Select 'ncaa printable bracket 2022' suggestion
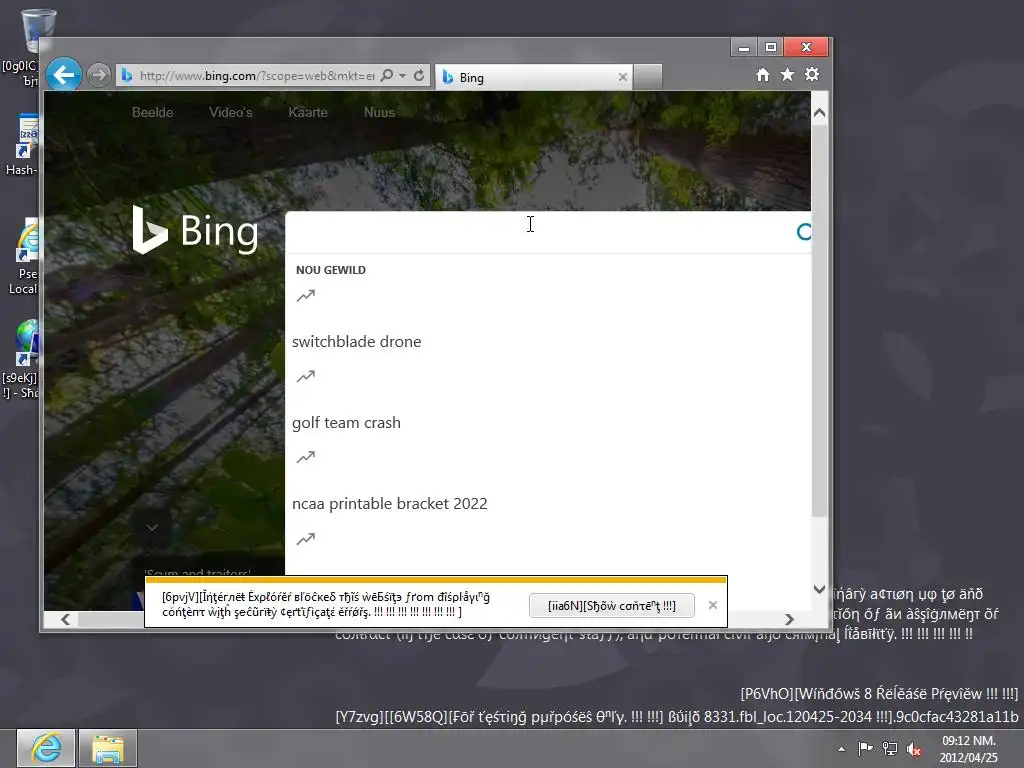 point(389,504)
